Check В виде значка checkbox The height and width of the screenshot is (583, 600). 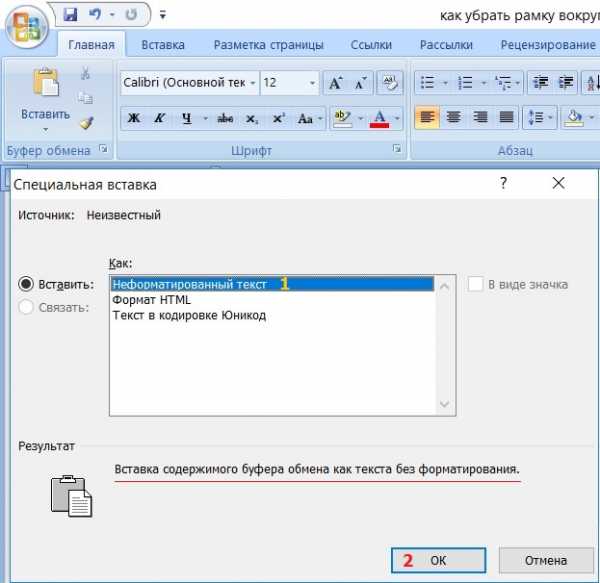[475, 284]
